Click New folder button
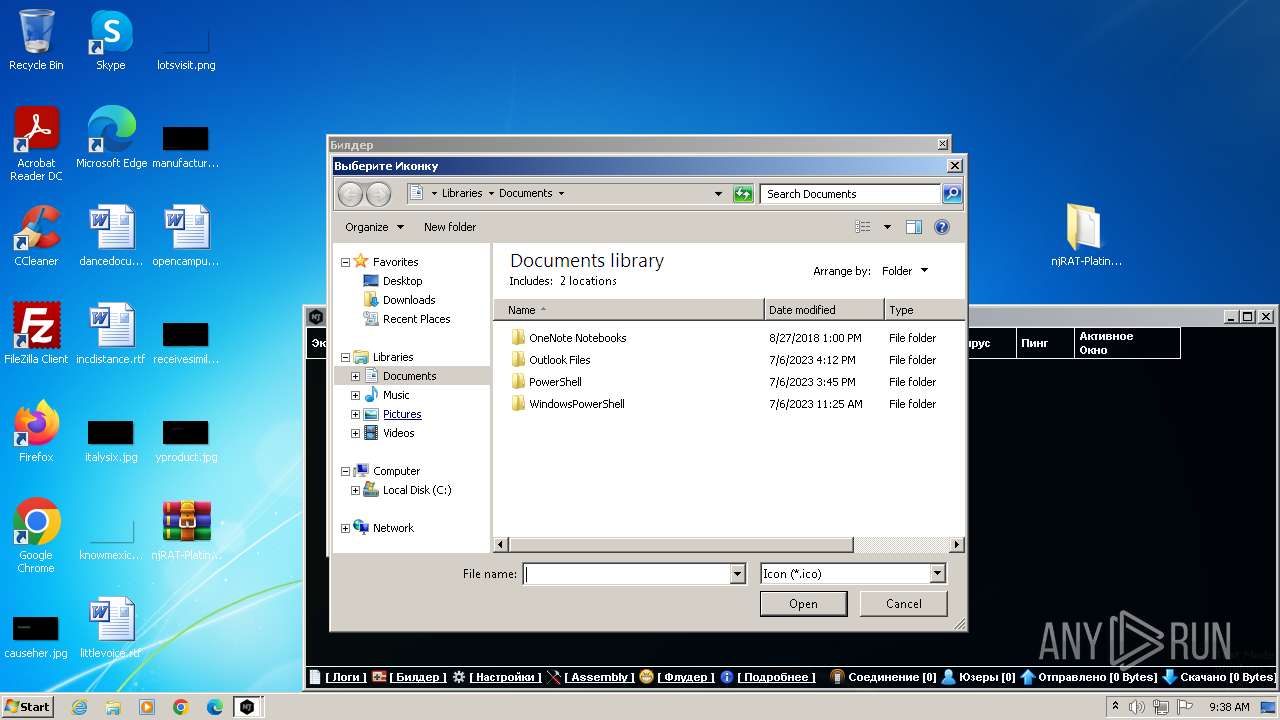1280x720 pixels. click(x=450, y=227)
